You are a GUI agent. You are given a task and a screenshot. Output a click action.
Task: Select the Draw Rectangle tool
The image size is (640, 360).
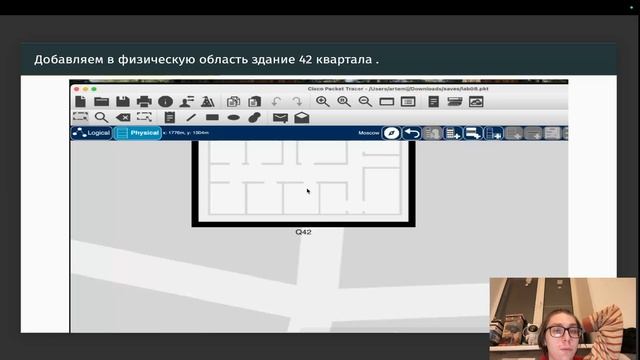pyautogui.click(x=212, y=118)
